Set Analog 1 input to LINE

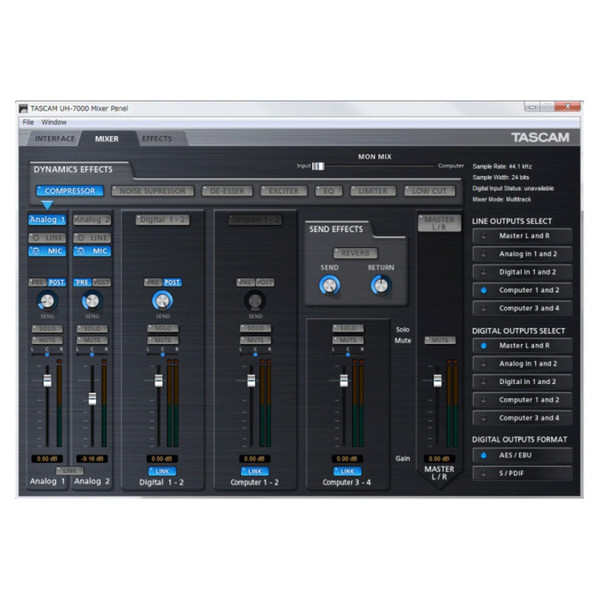pyautogui.click(x=47, y=238)
